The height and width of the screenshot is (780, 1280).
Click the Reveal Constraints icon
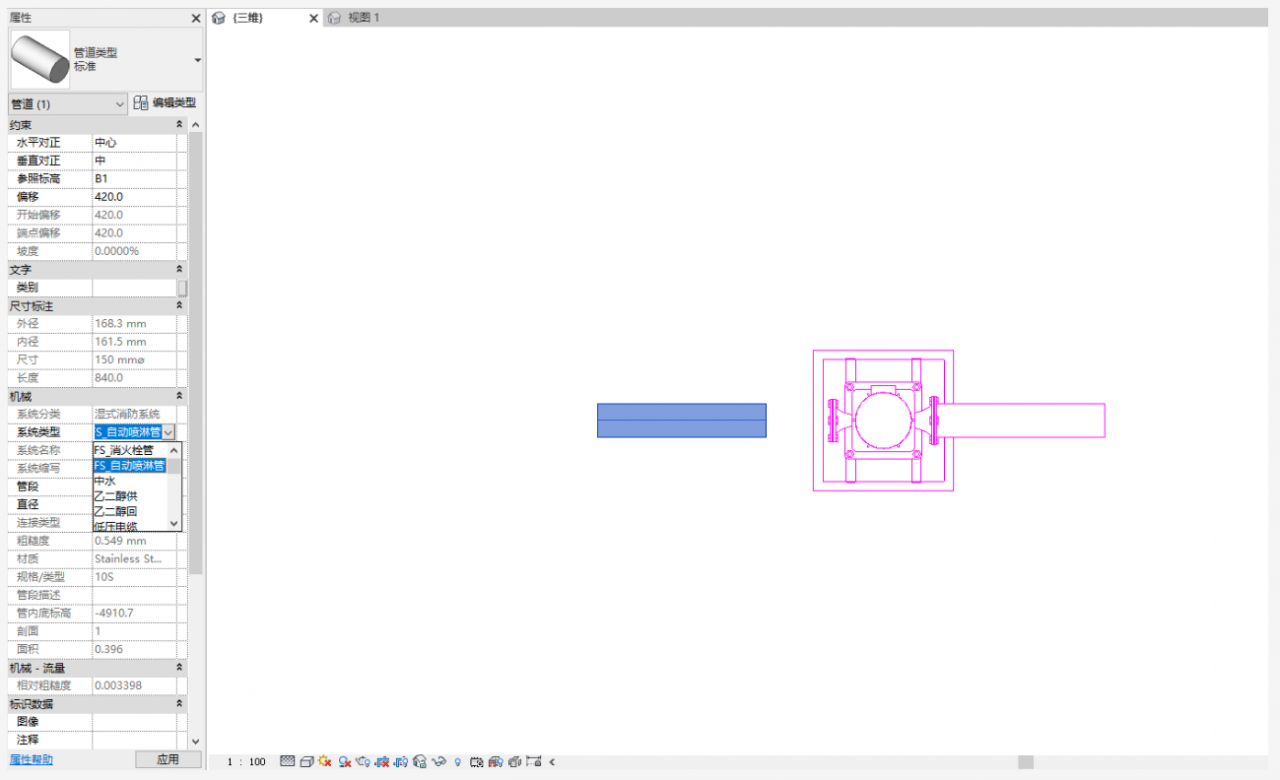[x=533, y=762]
